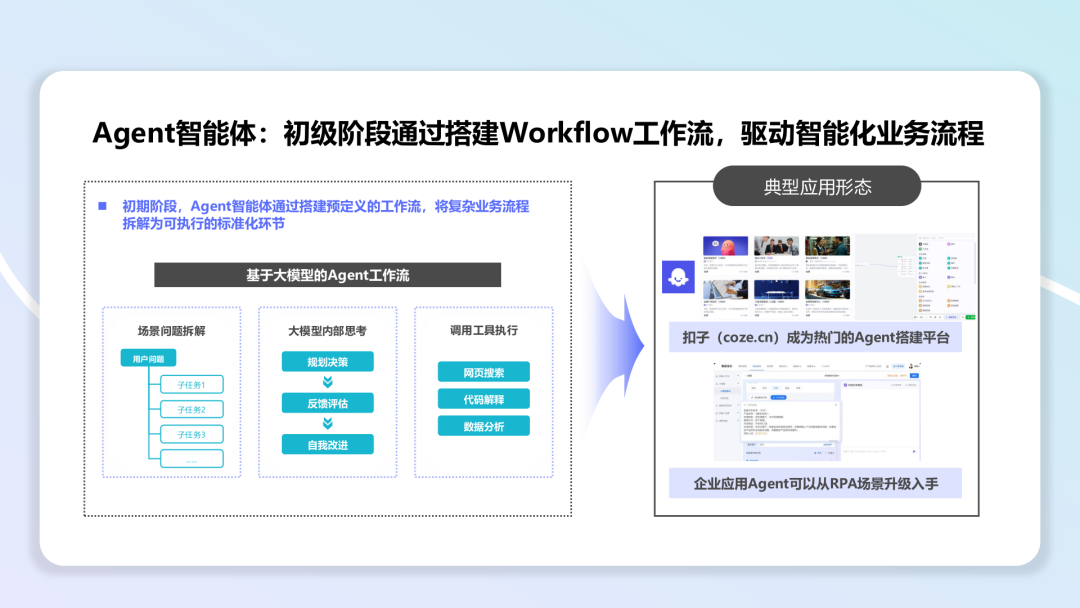Click the blue bullet text 初期阶段
Screen dimensions: 1080x608
pyautogui.click(x=326, y=215)
